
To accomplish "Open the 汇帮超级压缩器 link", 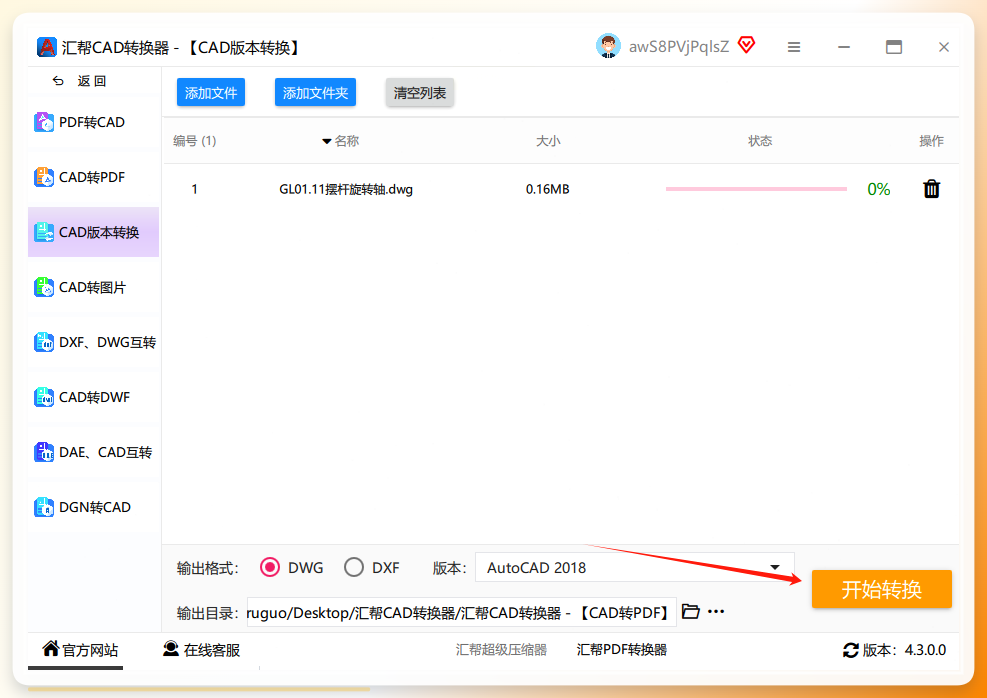I will pyautogui.click(x=501, y=650).
